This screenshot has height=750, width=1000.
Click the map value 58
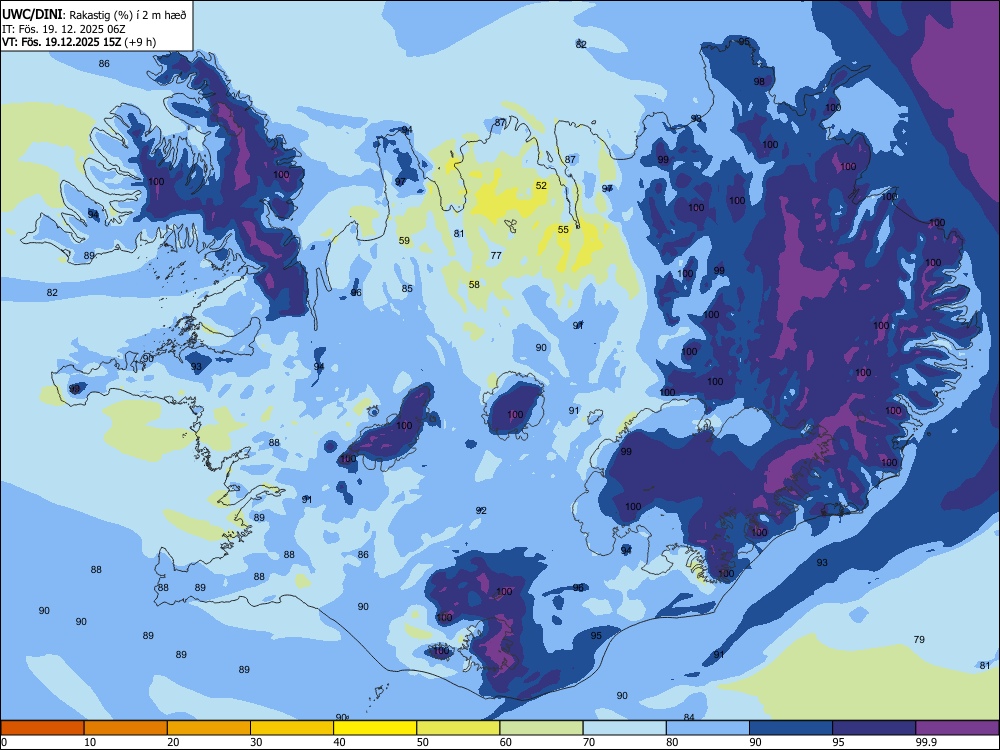[474, 284]
